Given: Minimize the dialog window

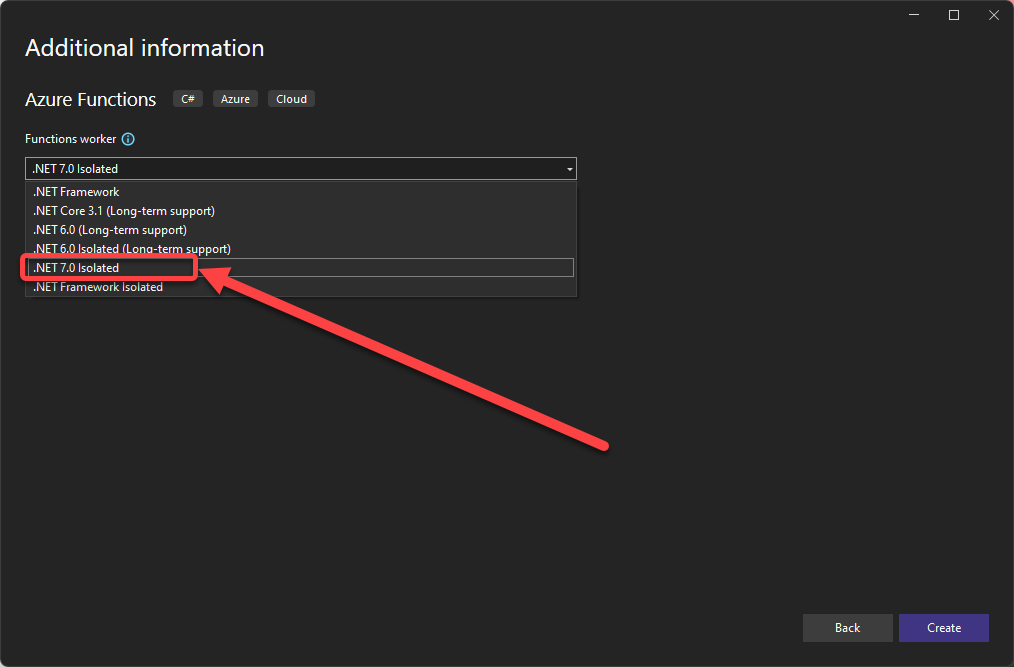Looking at the screenshot, I should pyautogui.click(x=914, y=15).
